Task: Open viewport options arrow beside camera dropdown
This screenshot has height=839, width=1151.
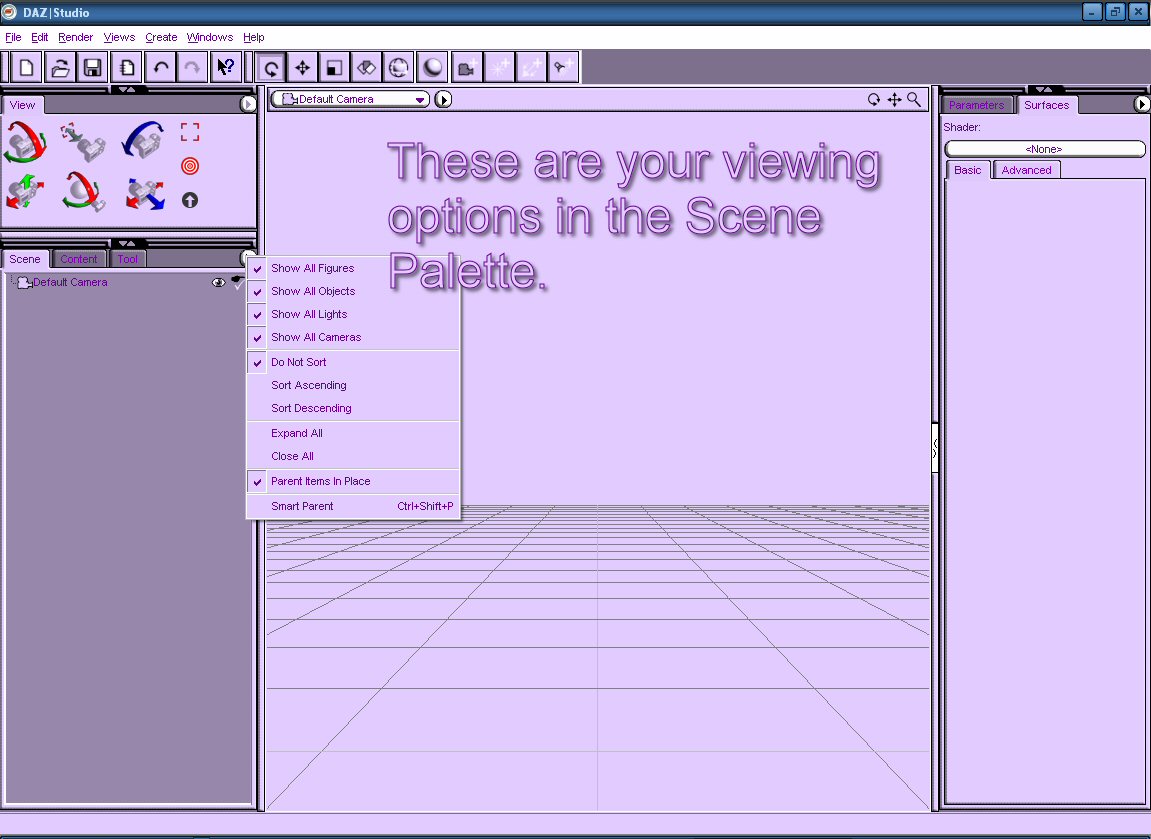Action: tap(443, 99)
